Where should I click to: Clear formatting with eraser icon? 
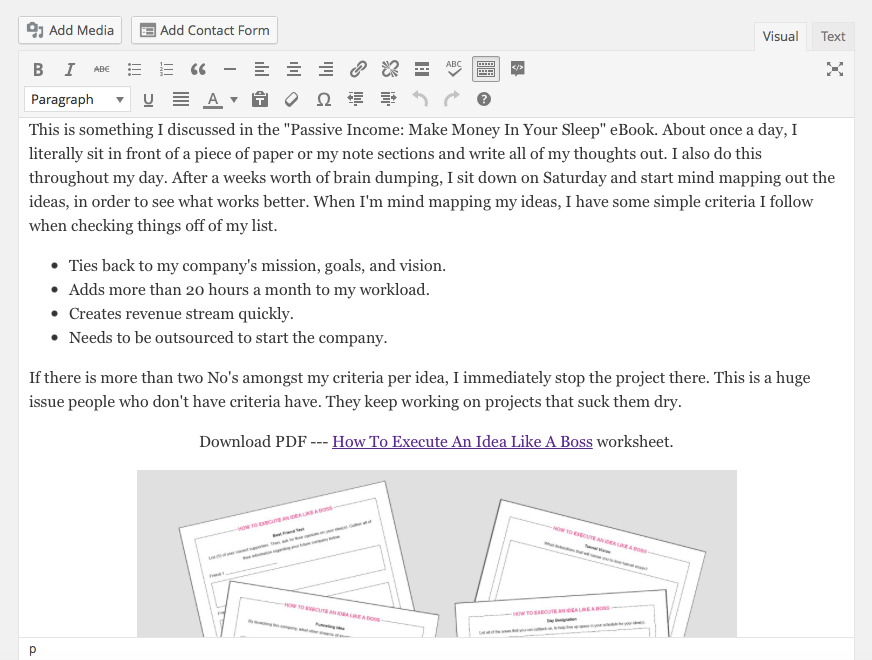(291, 100)
